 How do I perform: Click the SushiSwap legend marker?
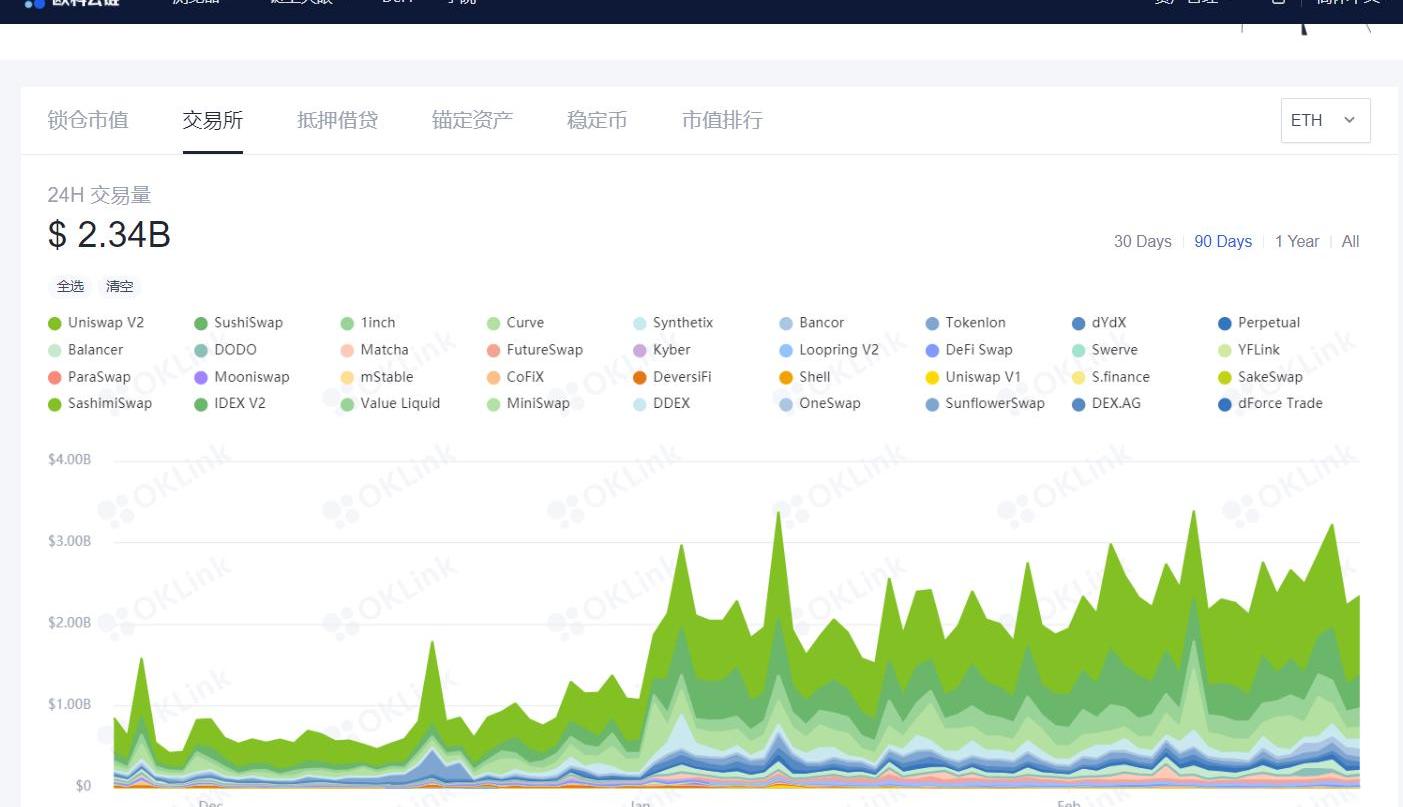point(201,323)
